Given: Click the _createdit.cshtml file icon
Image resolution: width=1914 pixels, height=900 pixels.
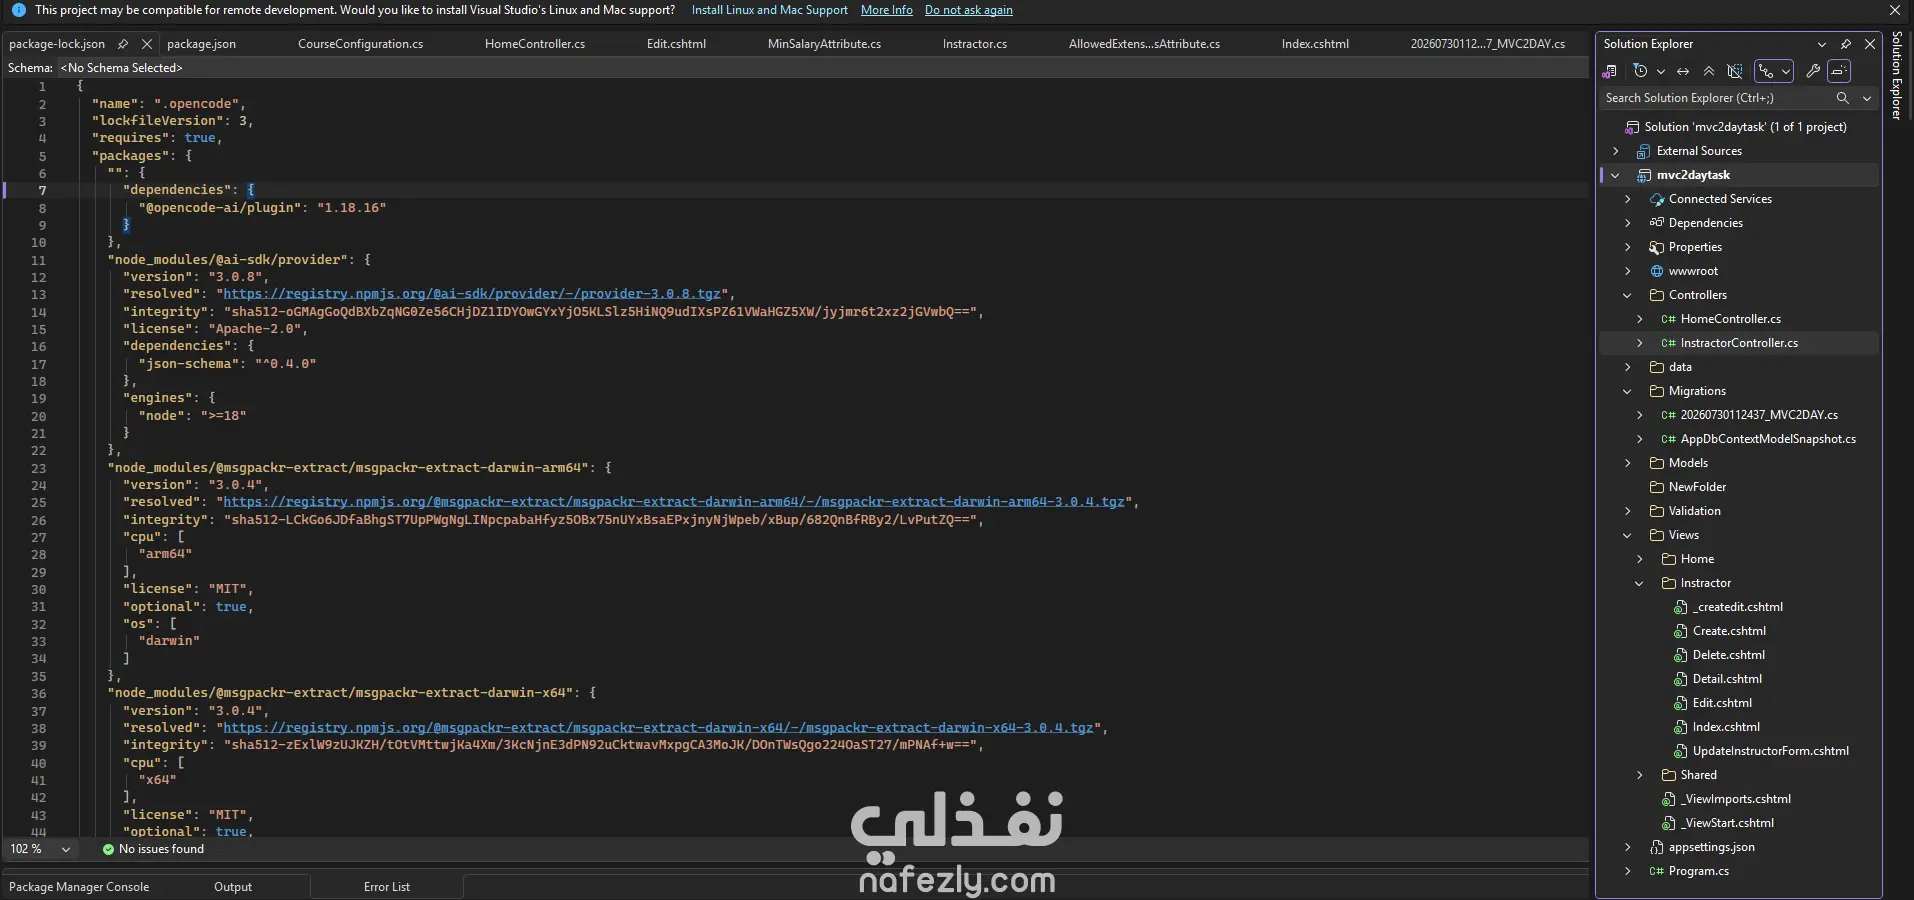Looking at the screenshot, I should [x=1681, y=607].
